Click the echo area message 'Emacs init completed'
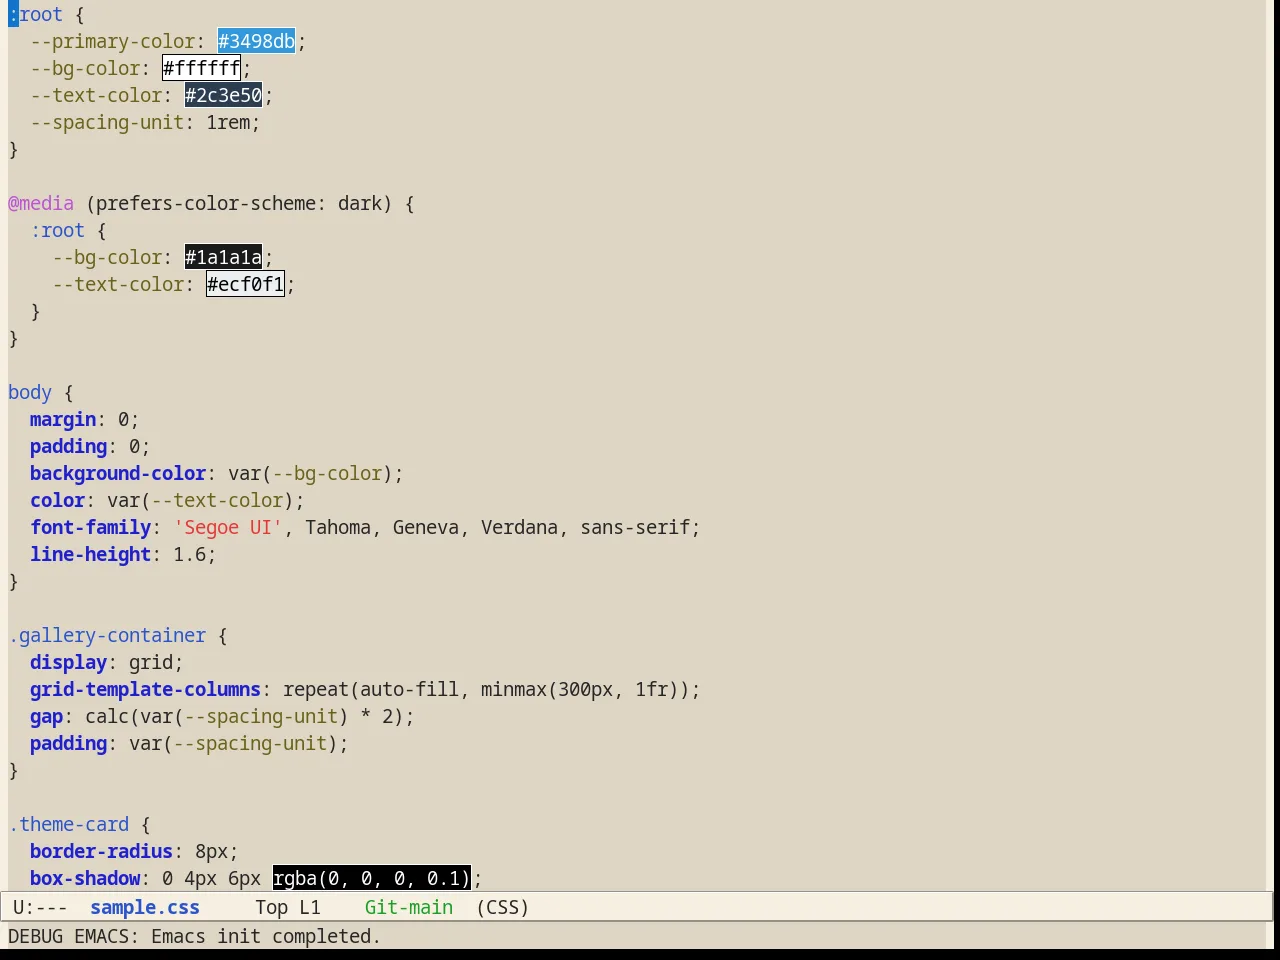 [x=266, y=936]
